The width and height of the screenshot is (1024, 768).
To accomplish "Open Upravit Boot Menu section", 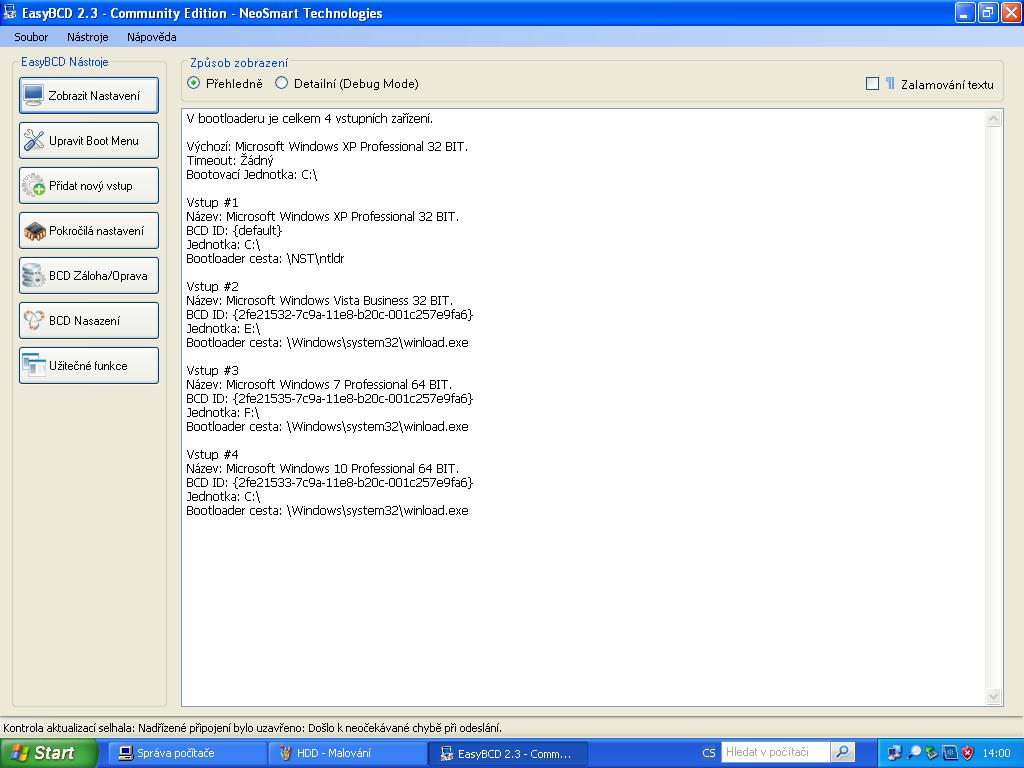I will point(89,140).
